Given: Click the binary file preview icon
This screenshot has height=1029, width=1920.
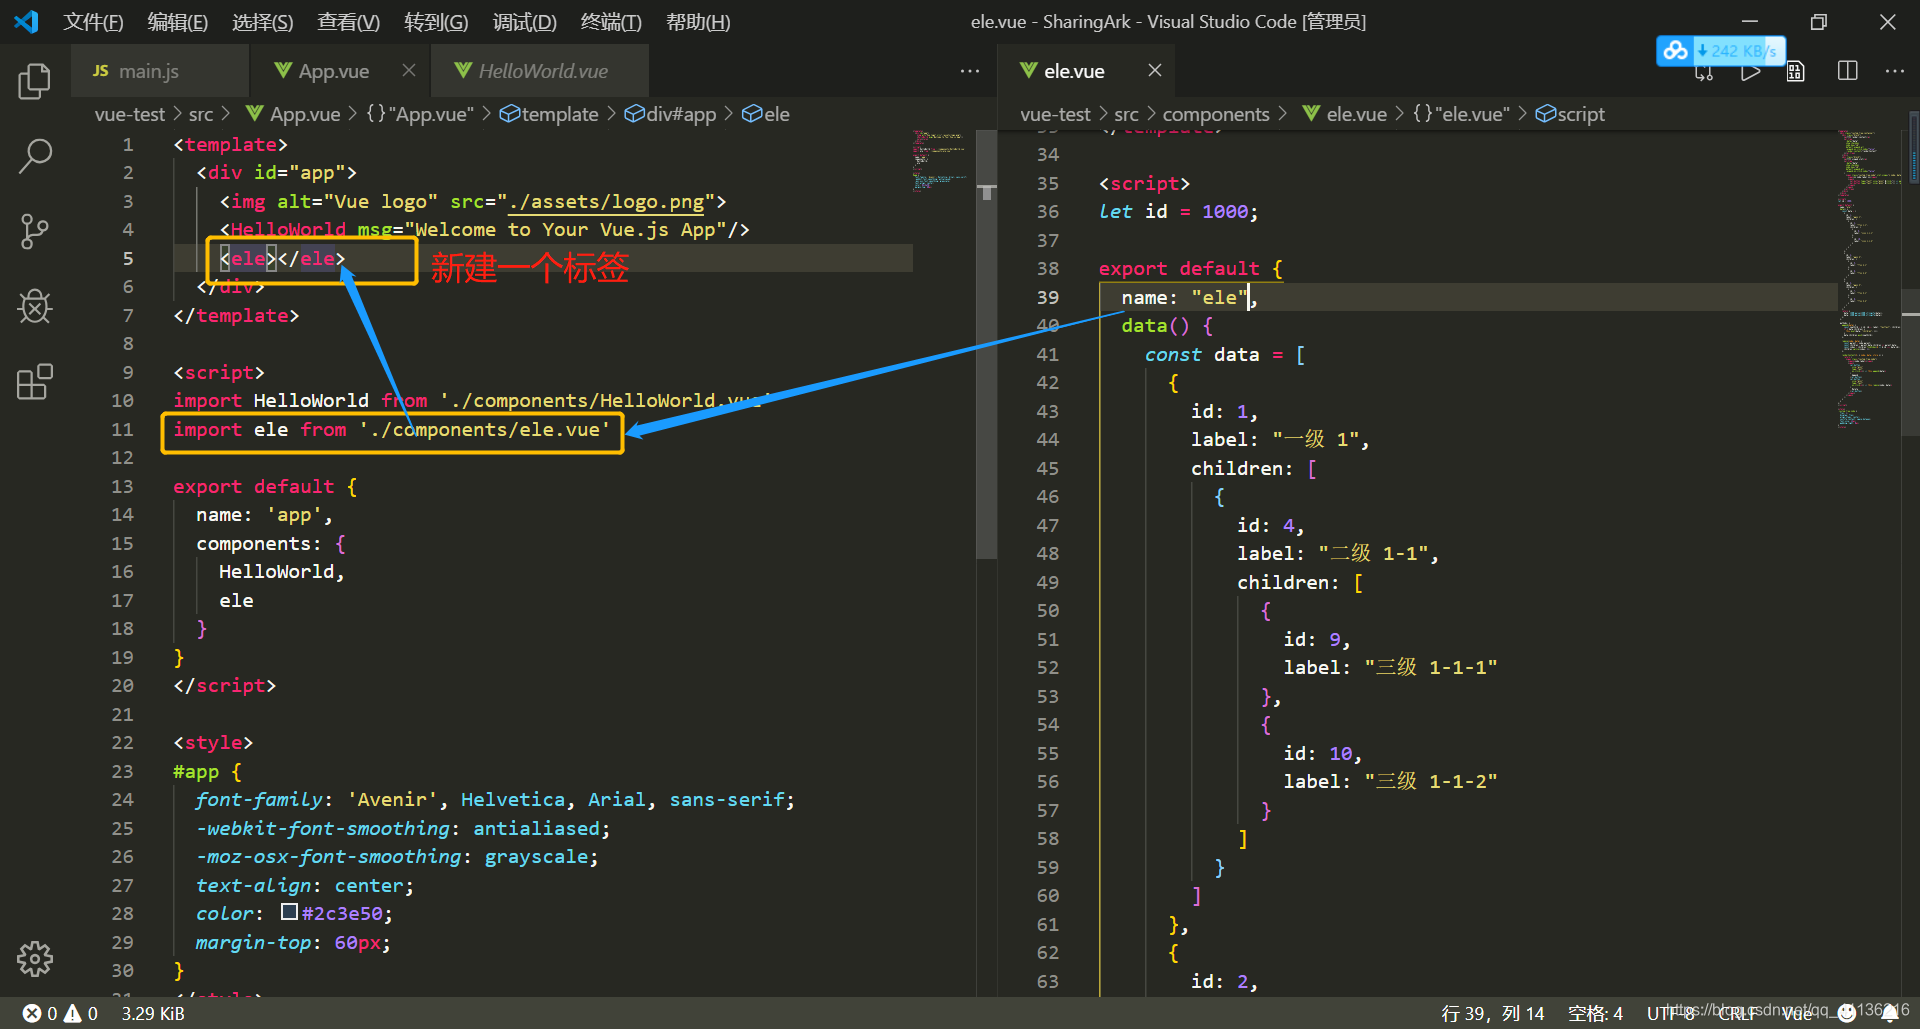Looking at the screenshot, I should pyautogui.click(x=1796, y=71).
